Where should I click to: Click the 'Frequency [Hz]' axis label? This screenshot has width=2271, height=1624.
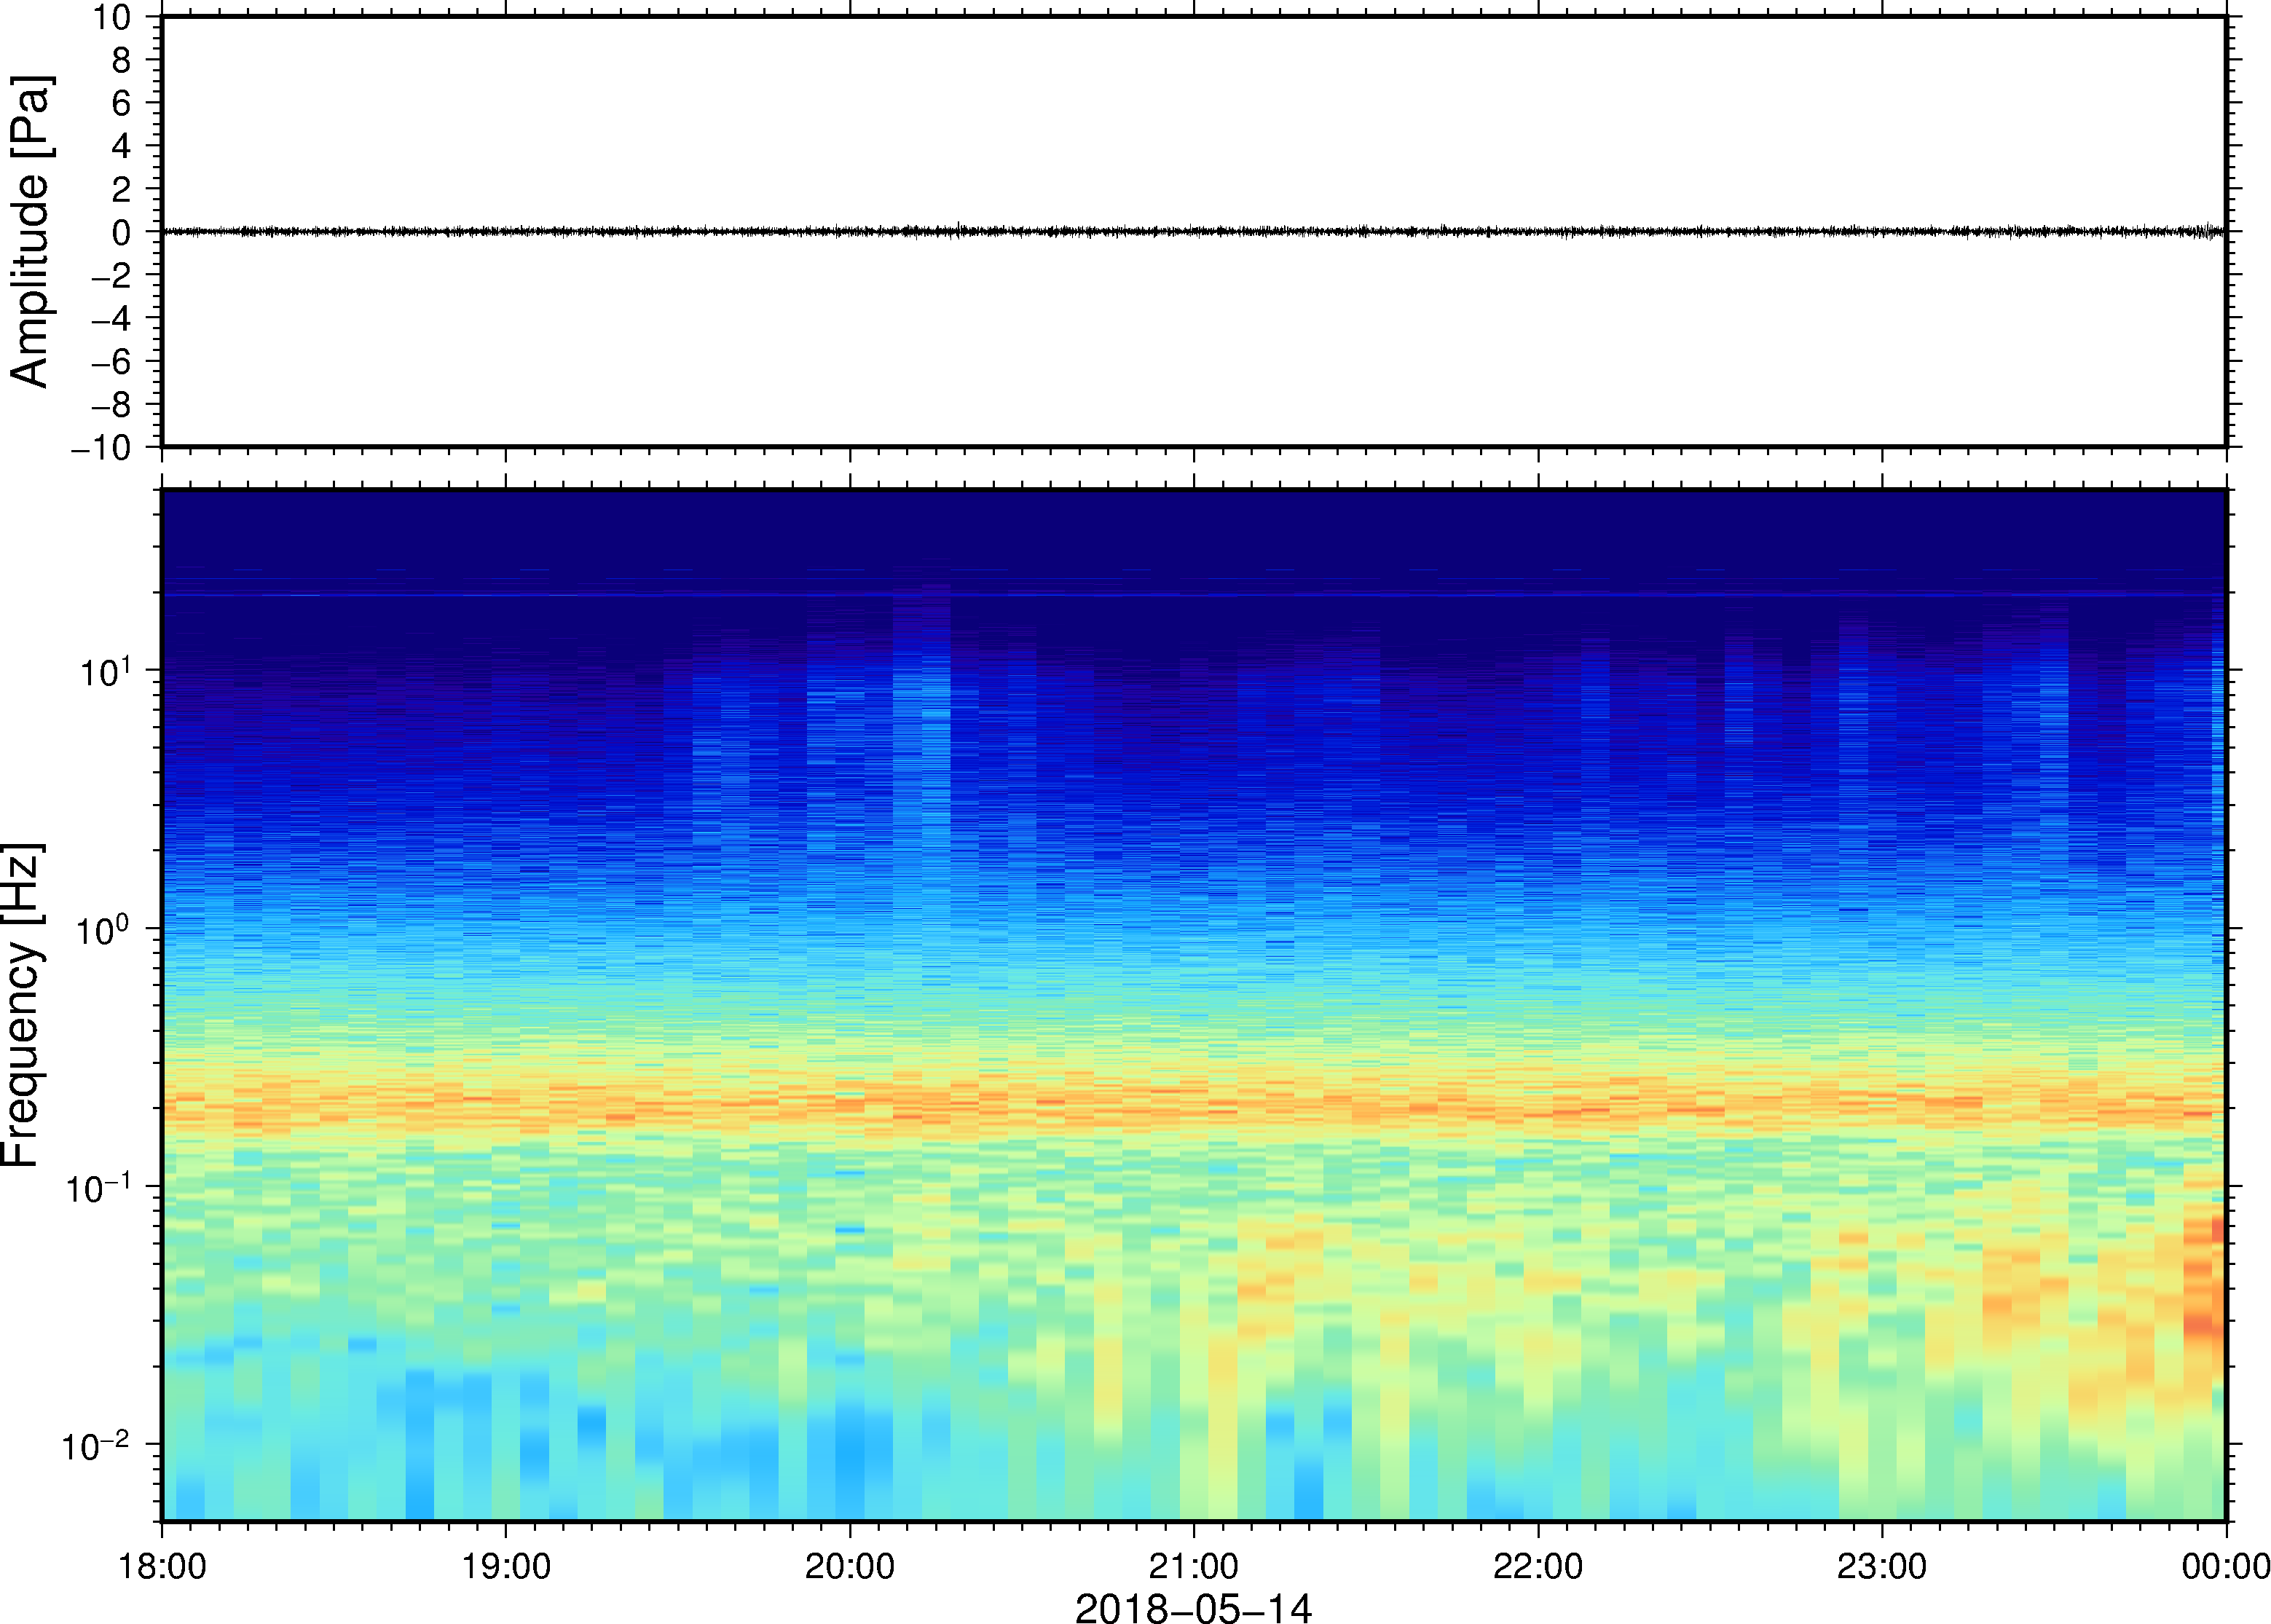(23, 1005)
